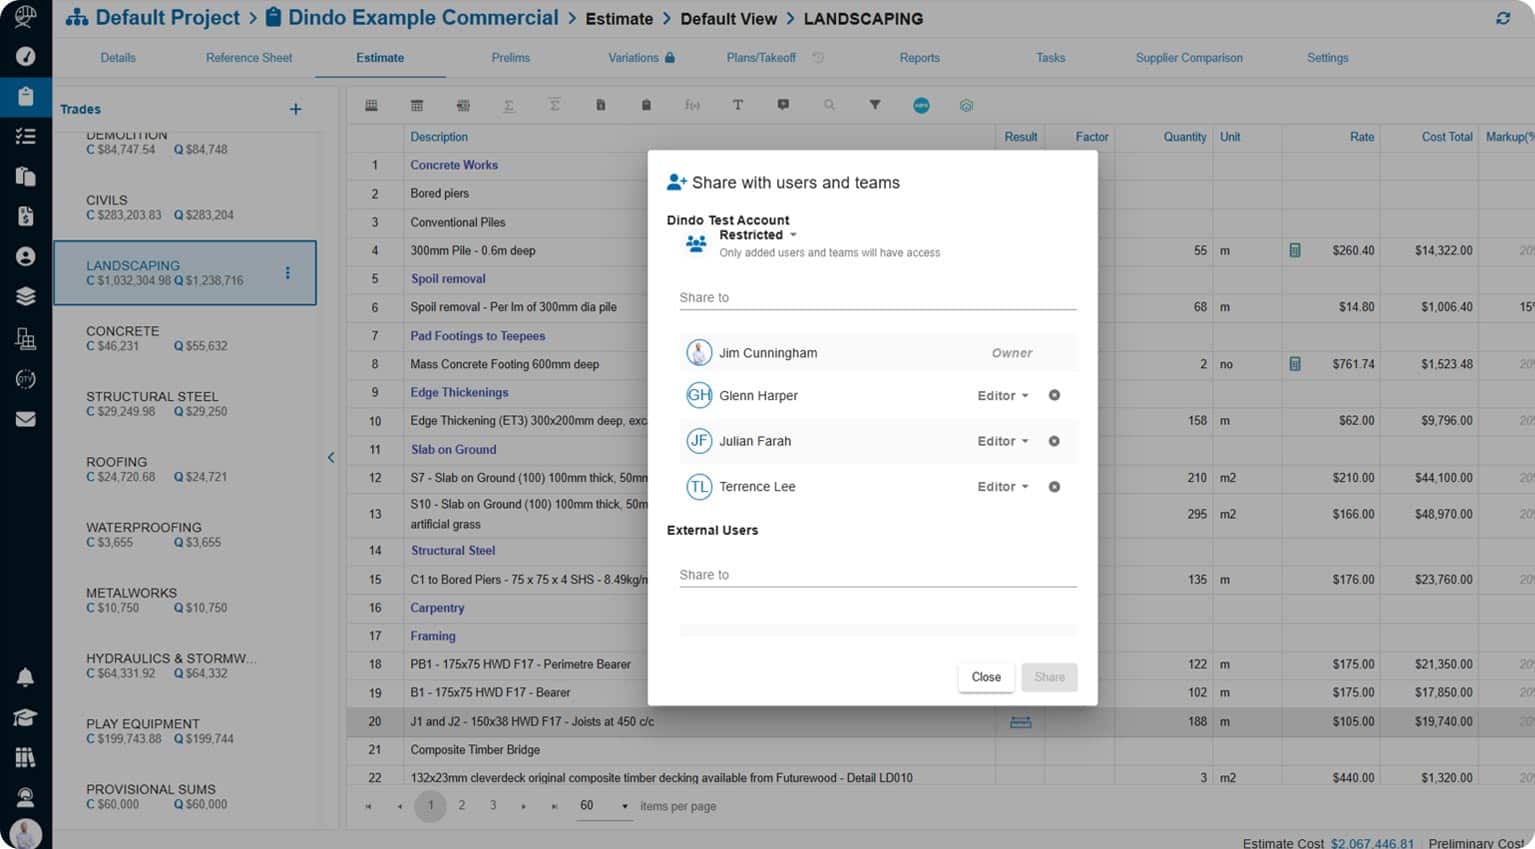Open the filter icon in the toolbar

pos(875,105)
